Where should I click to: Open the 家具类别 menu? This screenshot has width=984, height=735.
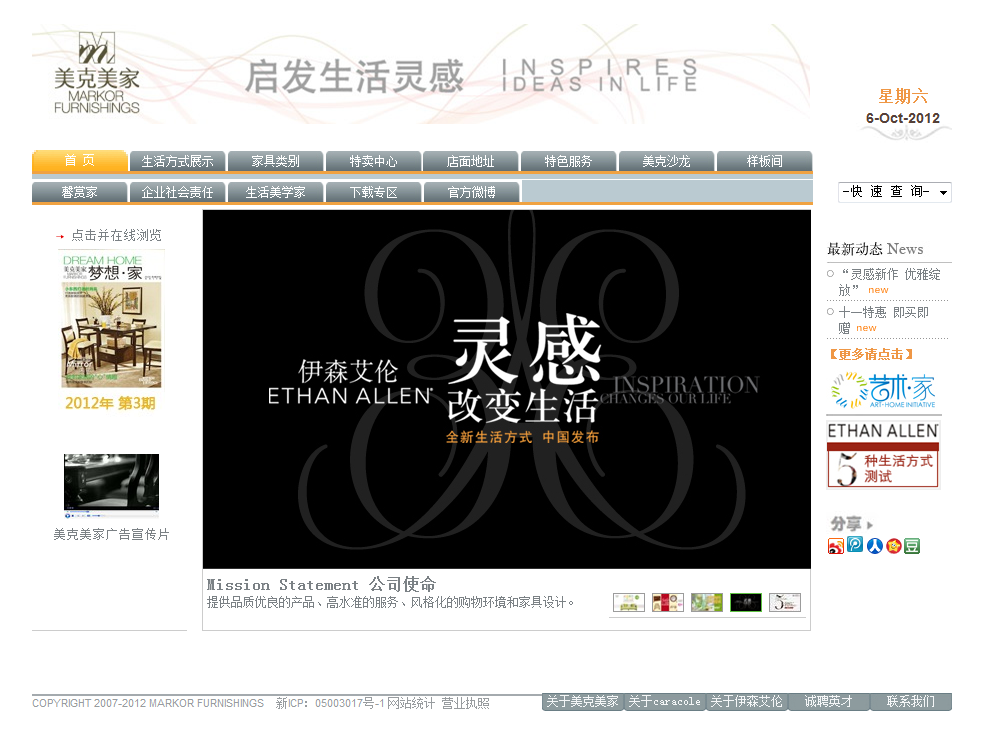tap(275, 161)
